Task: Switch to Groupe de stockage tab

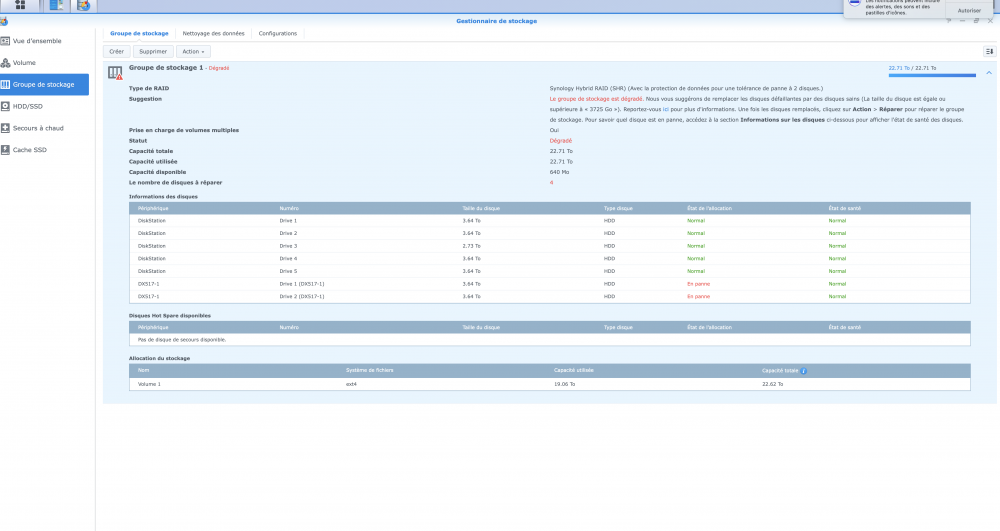Action: pos(139,33)
